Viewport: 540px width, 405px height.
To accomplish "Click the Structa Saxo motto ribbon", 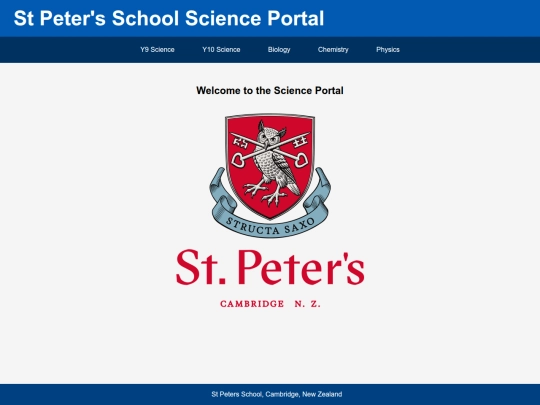I will 270,227.
